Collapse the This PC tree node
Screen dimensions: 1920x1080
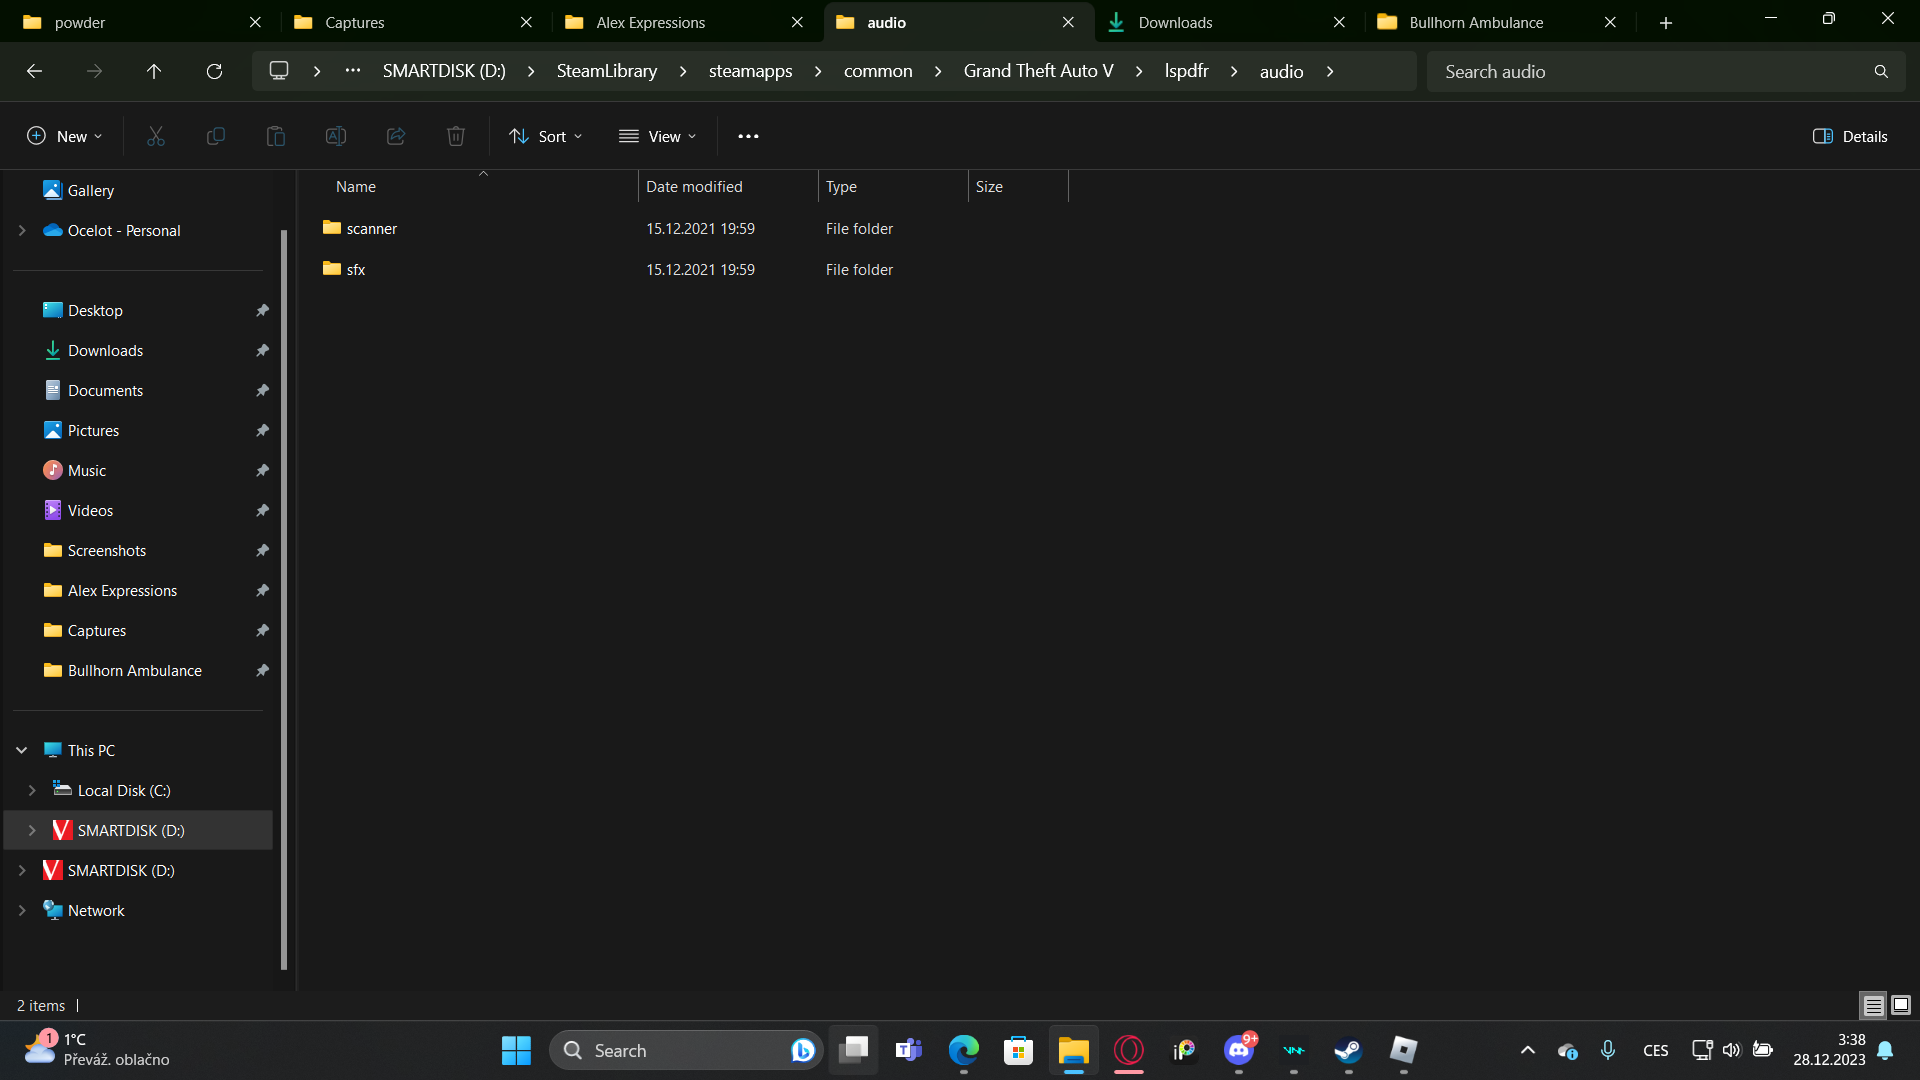[x=22, y=750]
